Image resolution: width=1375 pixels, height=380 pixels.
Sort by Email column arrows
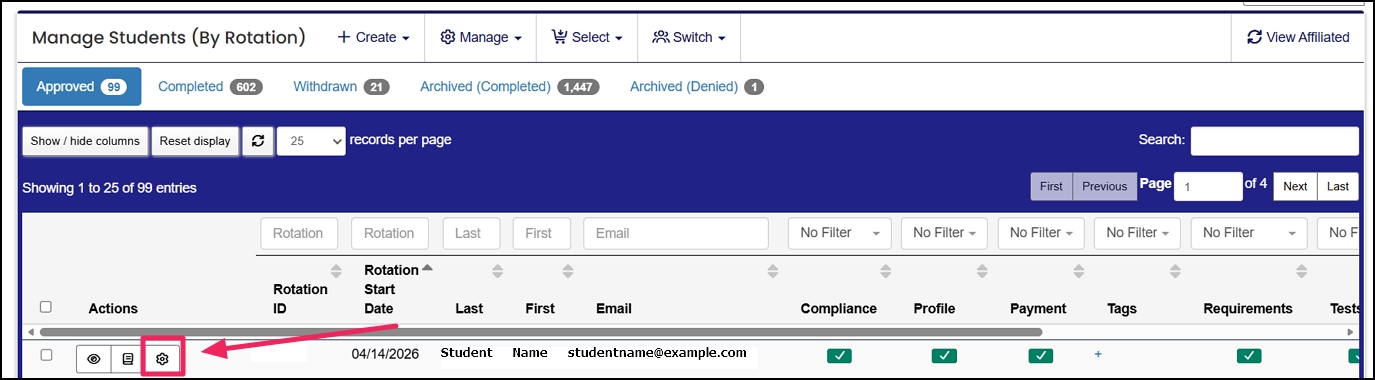772,271
